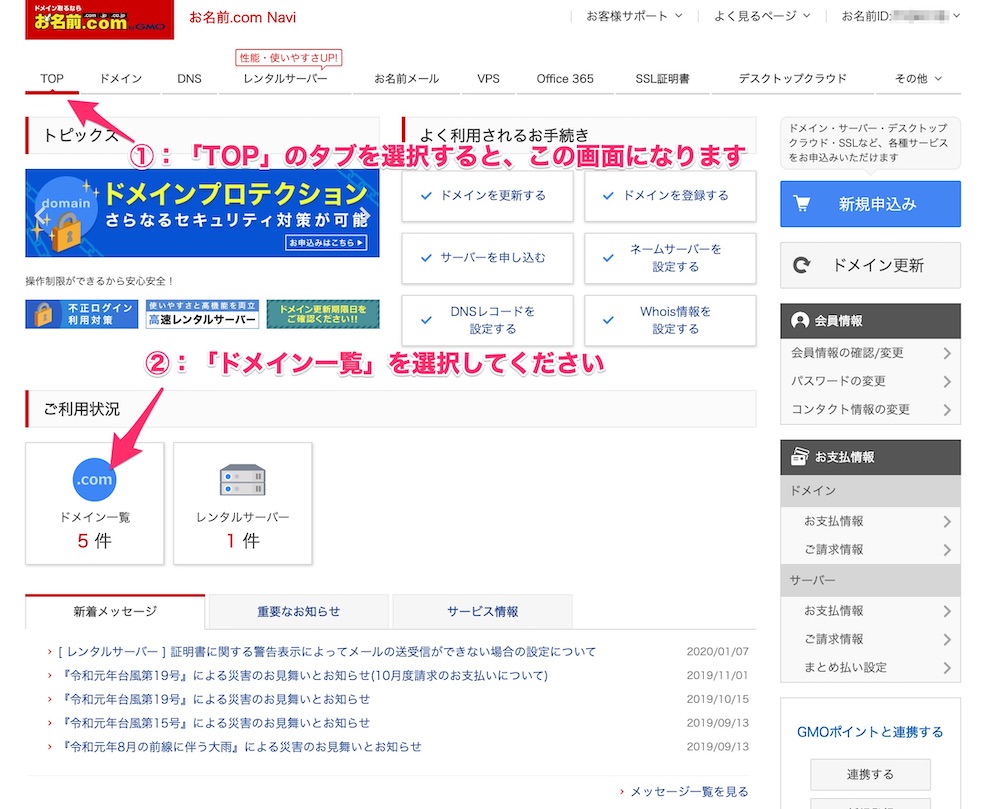This screenshot has height=809, width=1000.
Task: Click the ドメイン更新期限日 small banner
Action: pos(323,314)
